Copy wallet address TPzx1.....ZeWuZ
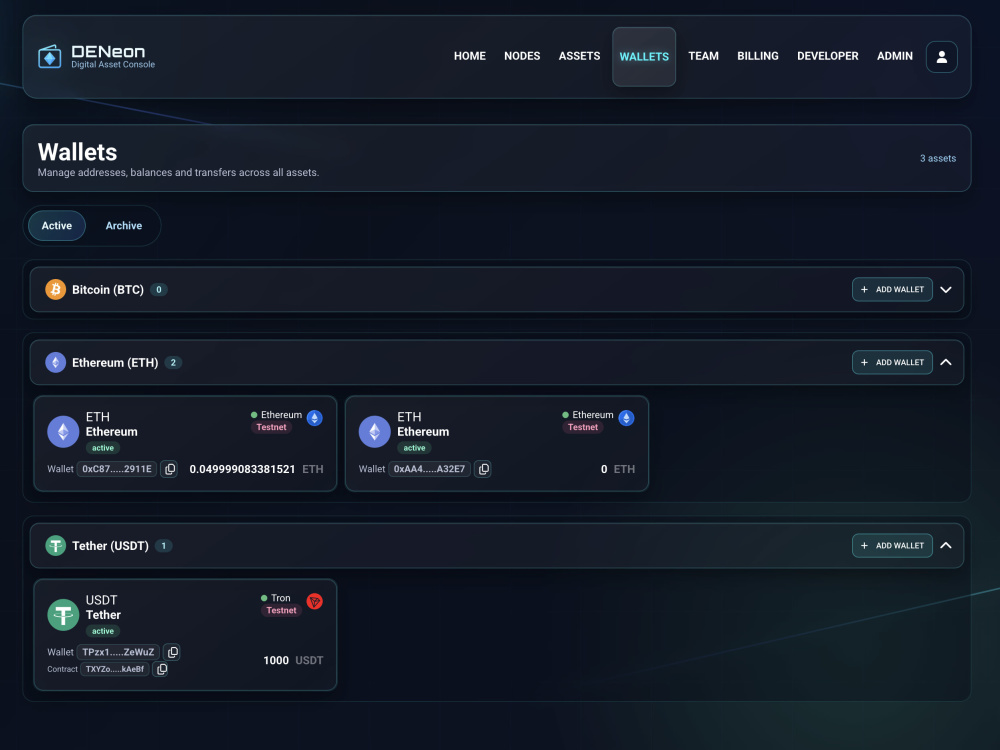Image resolution: width=1000 pixels, height=750 pixels. pyautogui.click(x=172, y=652)
